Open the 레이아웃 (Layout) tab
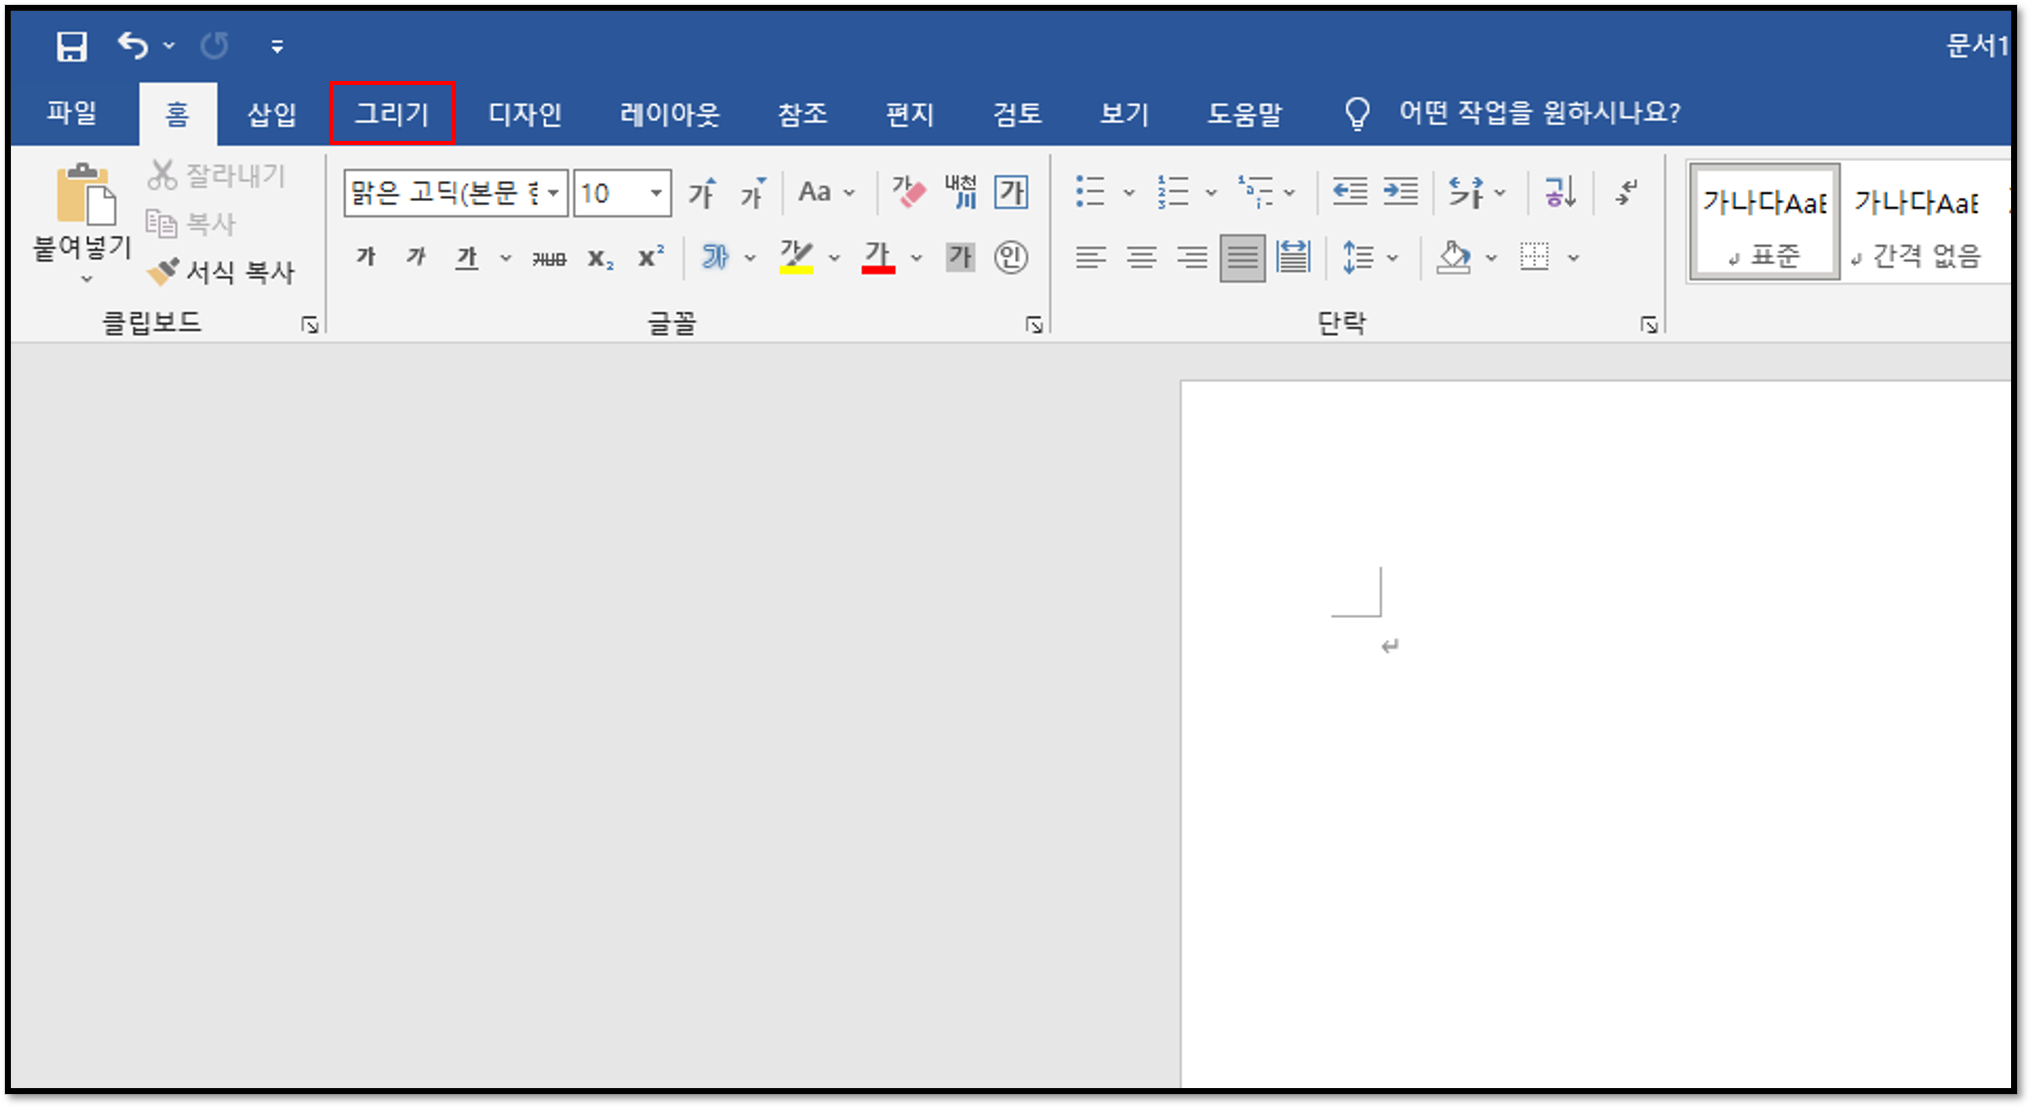Screen dimensions: 2030x1107 point(669,113)
